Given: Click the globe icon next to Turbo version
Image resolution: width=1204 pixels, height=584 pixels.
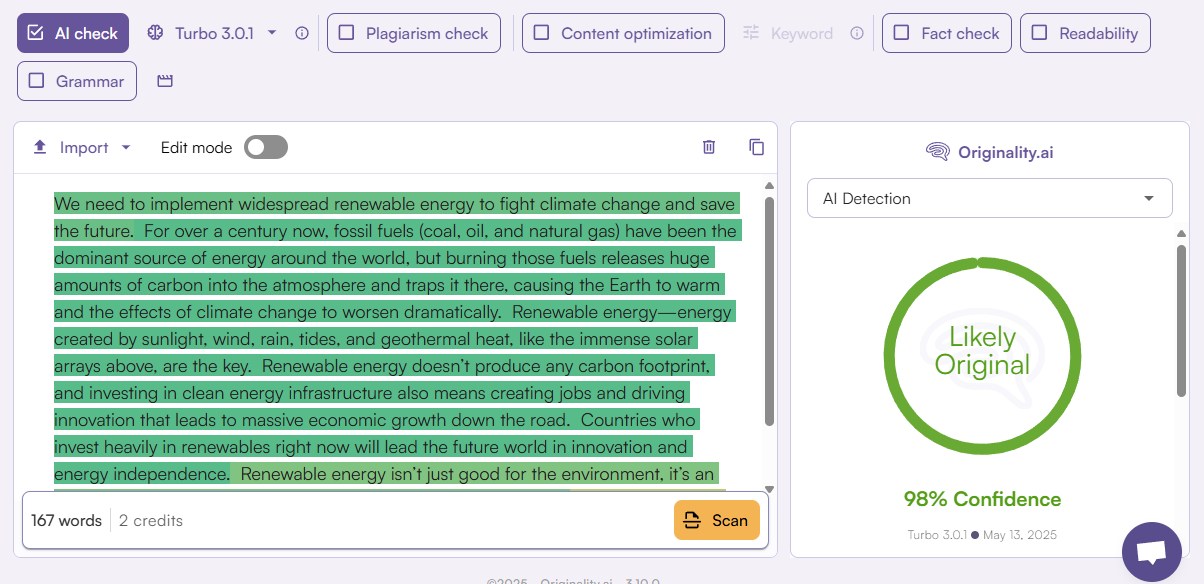Looking at the screenshot, I should pos(156,32).
